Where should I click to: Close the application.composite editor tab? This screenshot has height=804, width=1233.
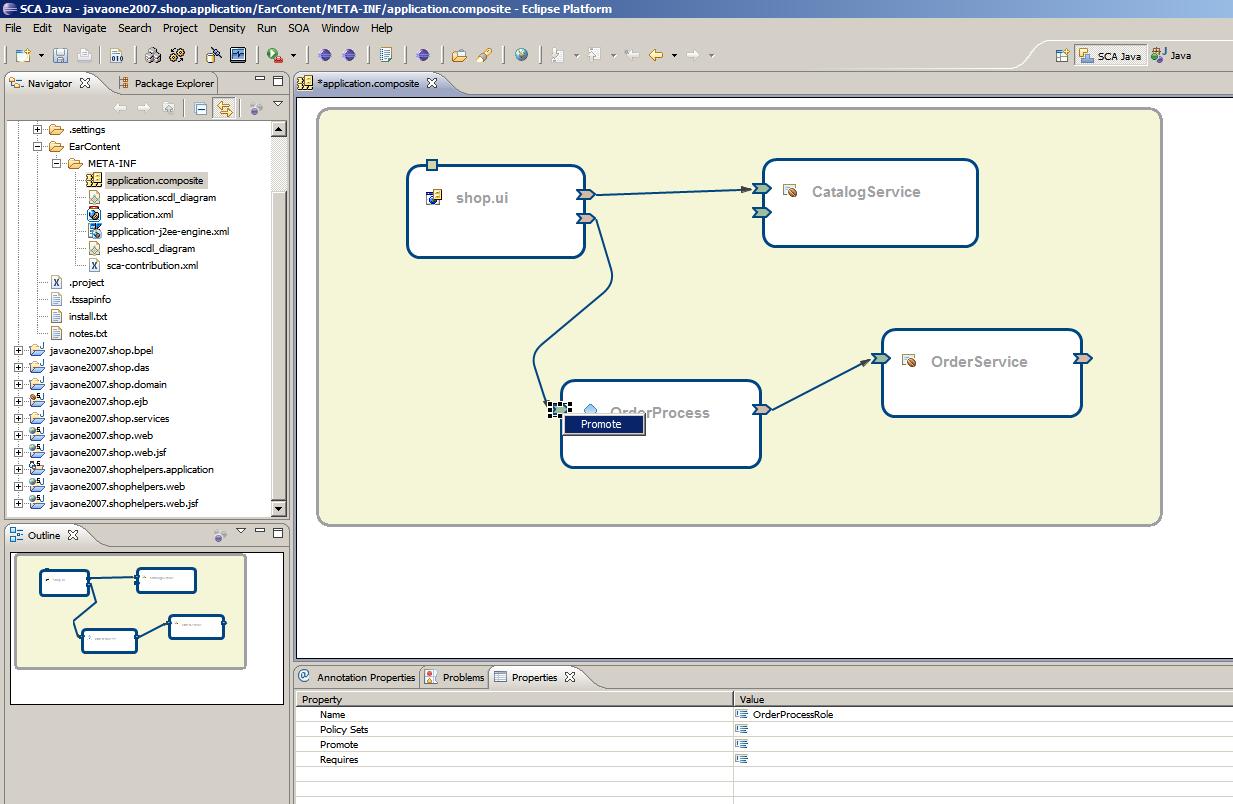432,83
